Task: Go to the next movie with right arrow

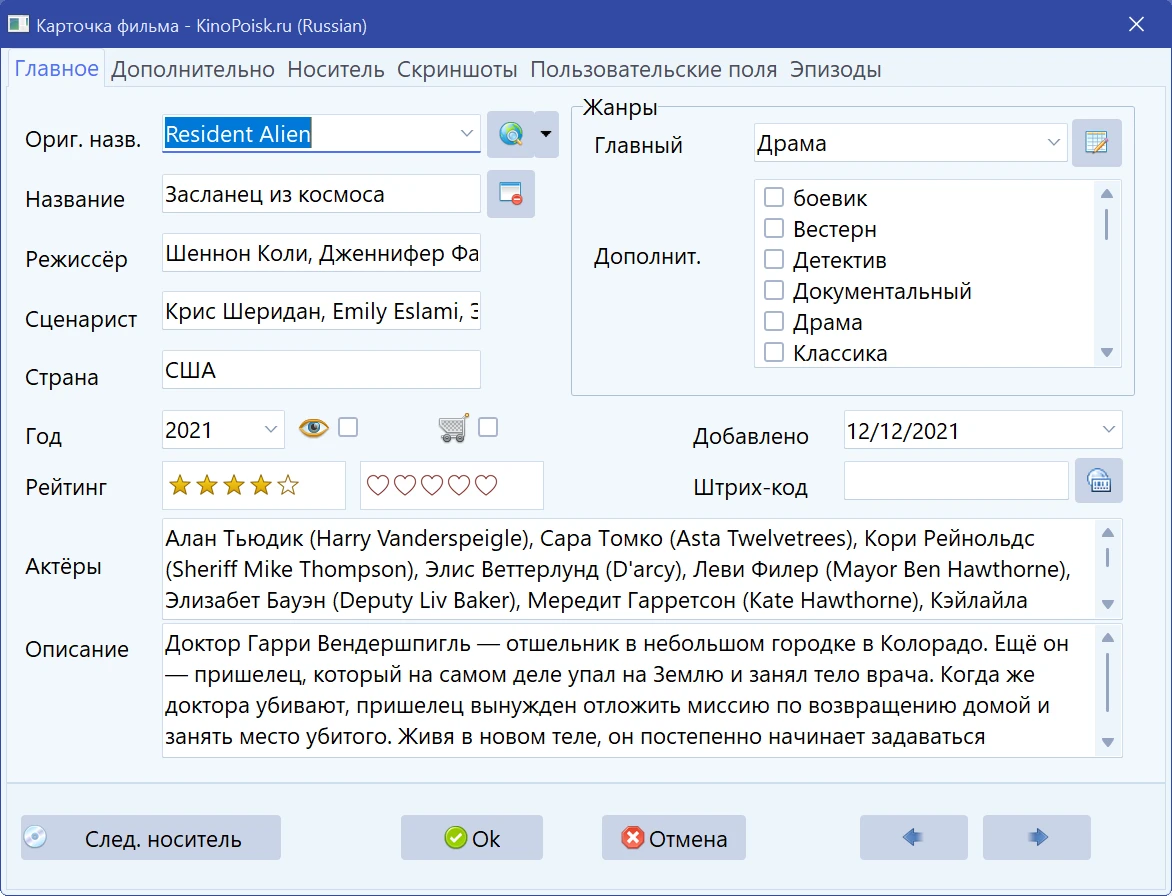Action: tap(1037, 837)
